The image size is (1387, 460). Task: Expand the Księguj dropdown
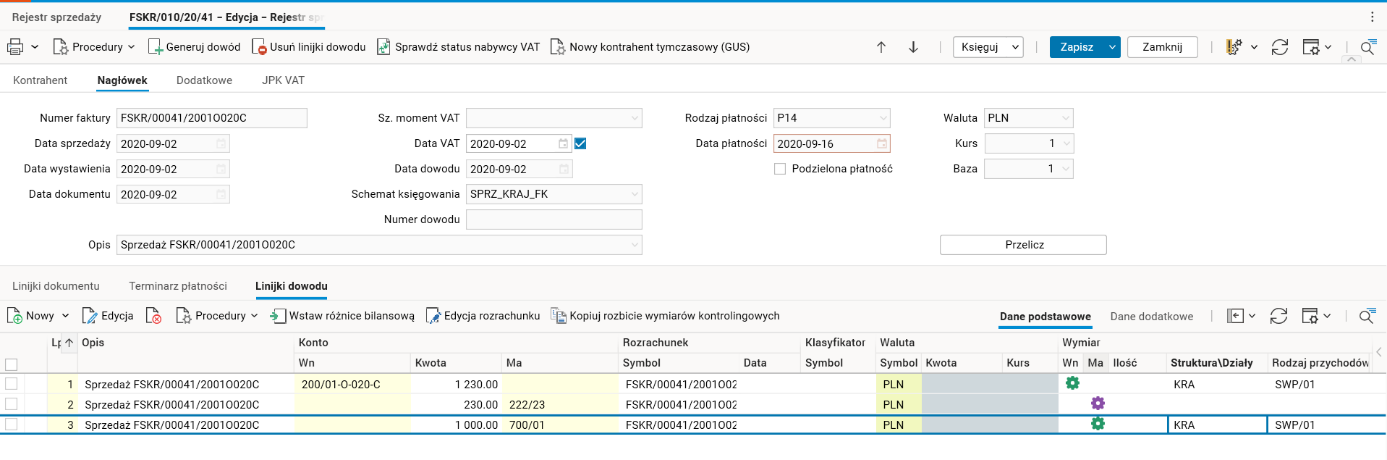pyautogui.click(x=1015, y=47)
